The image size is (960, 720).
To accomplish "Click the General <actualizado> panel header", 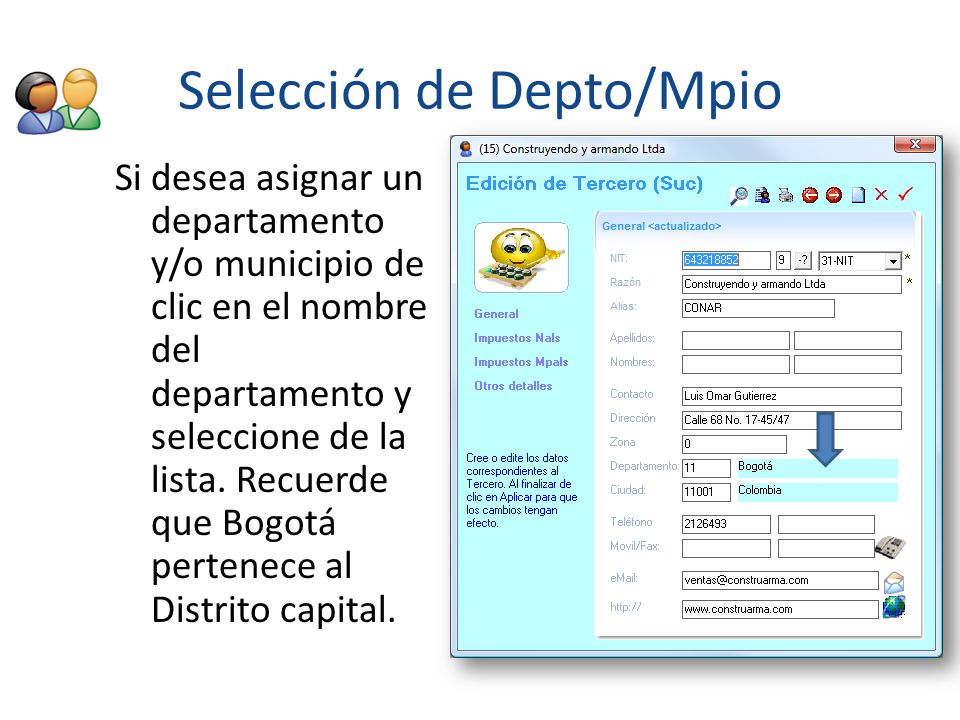I will coord(661,226).
